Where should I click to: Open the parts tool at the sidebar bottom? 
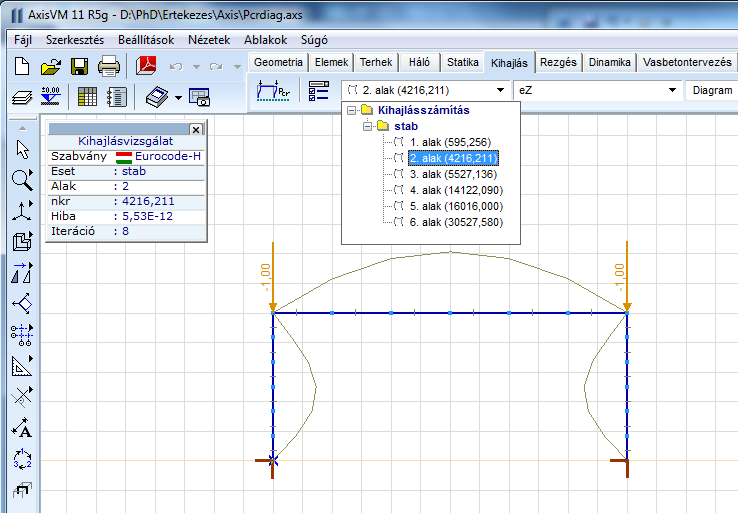coord(22,490)
